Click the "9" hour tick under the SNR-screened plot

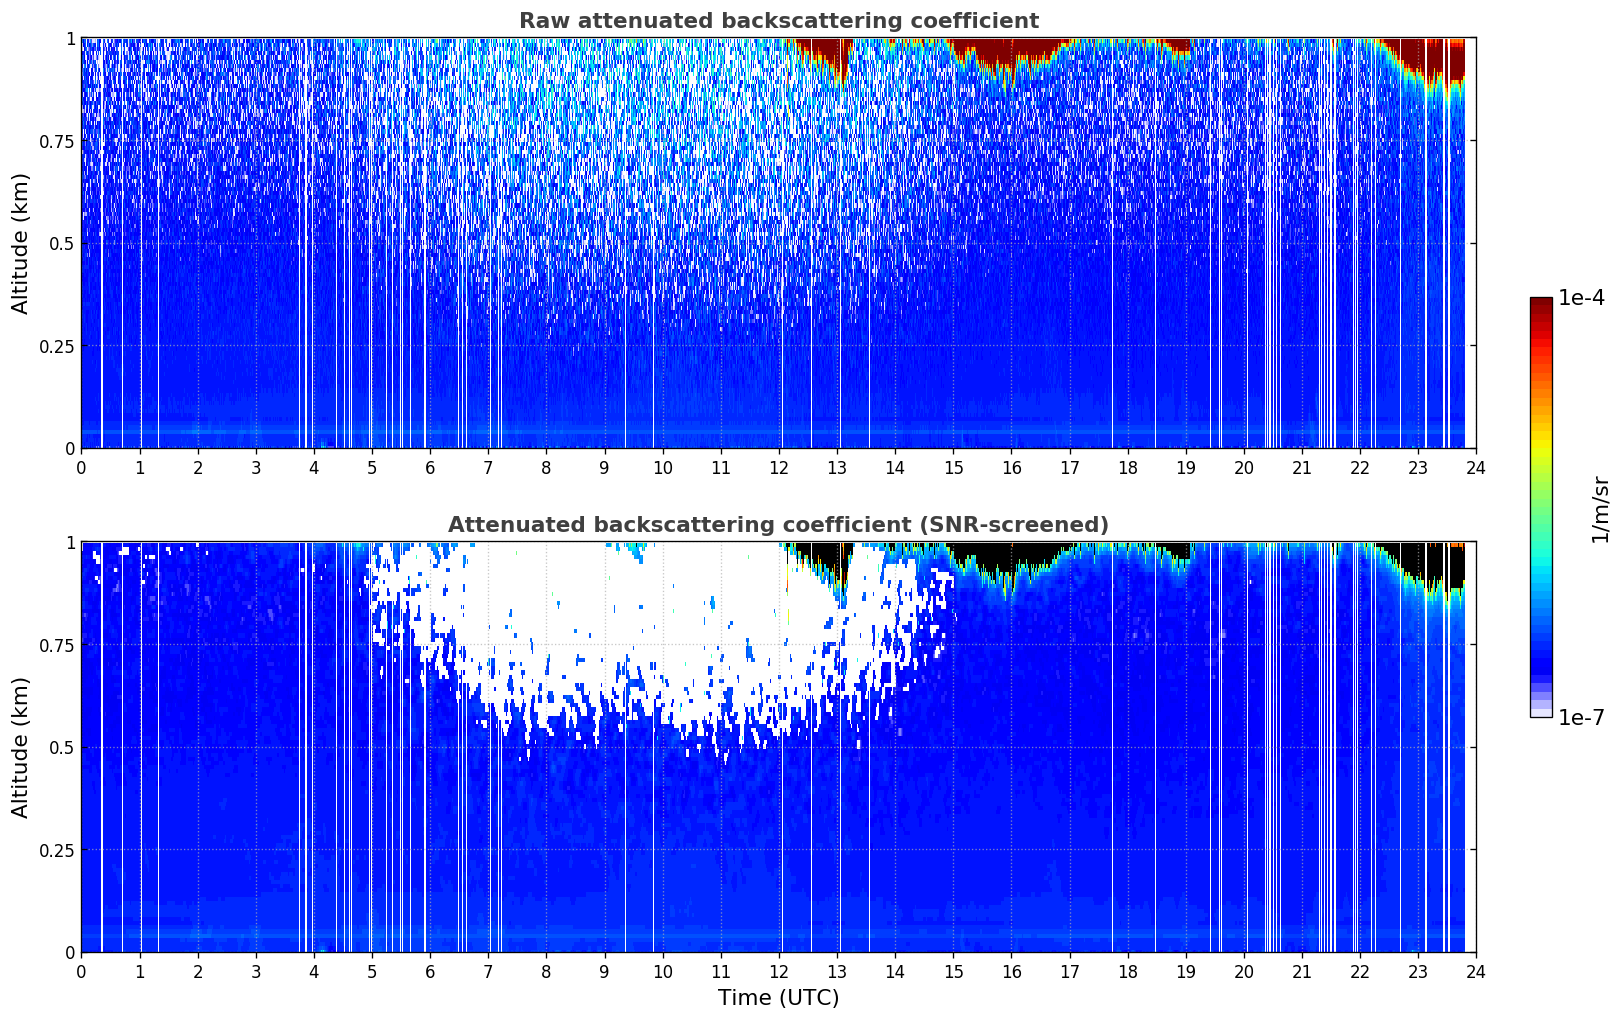click(604, 971)
